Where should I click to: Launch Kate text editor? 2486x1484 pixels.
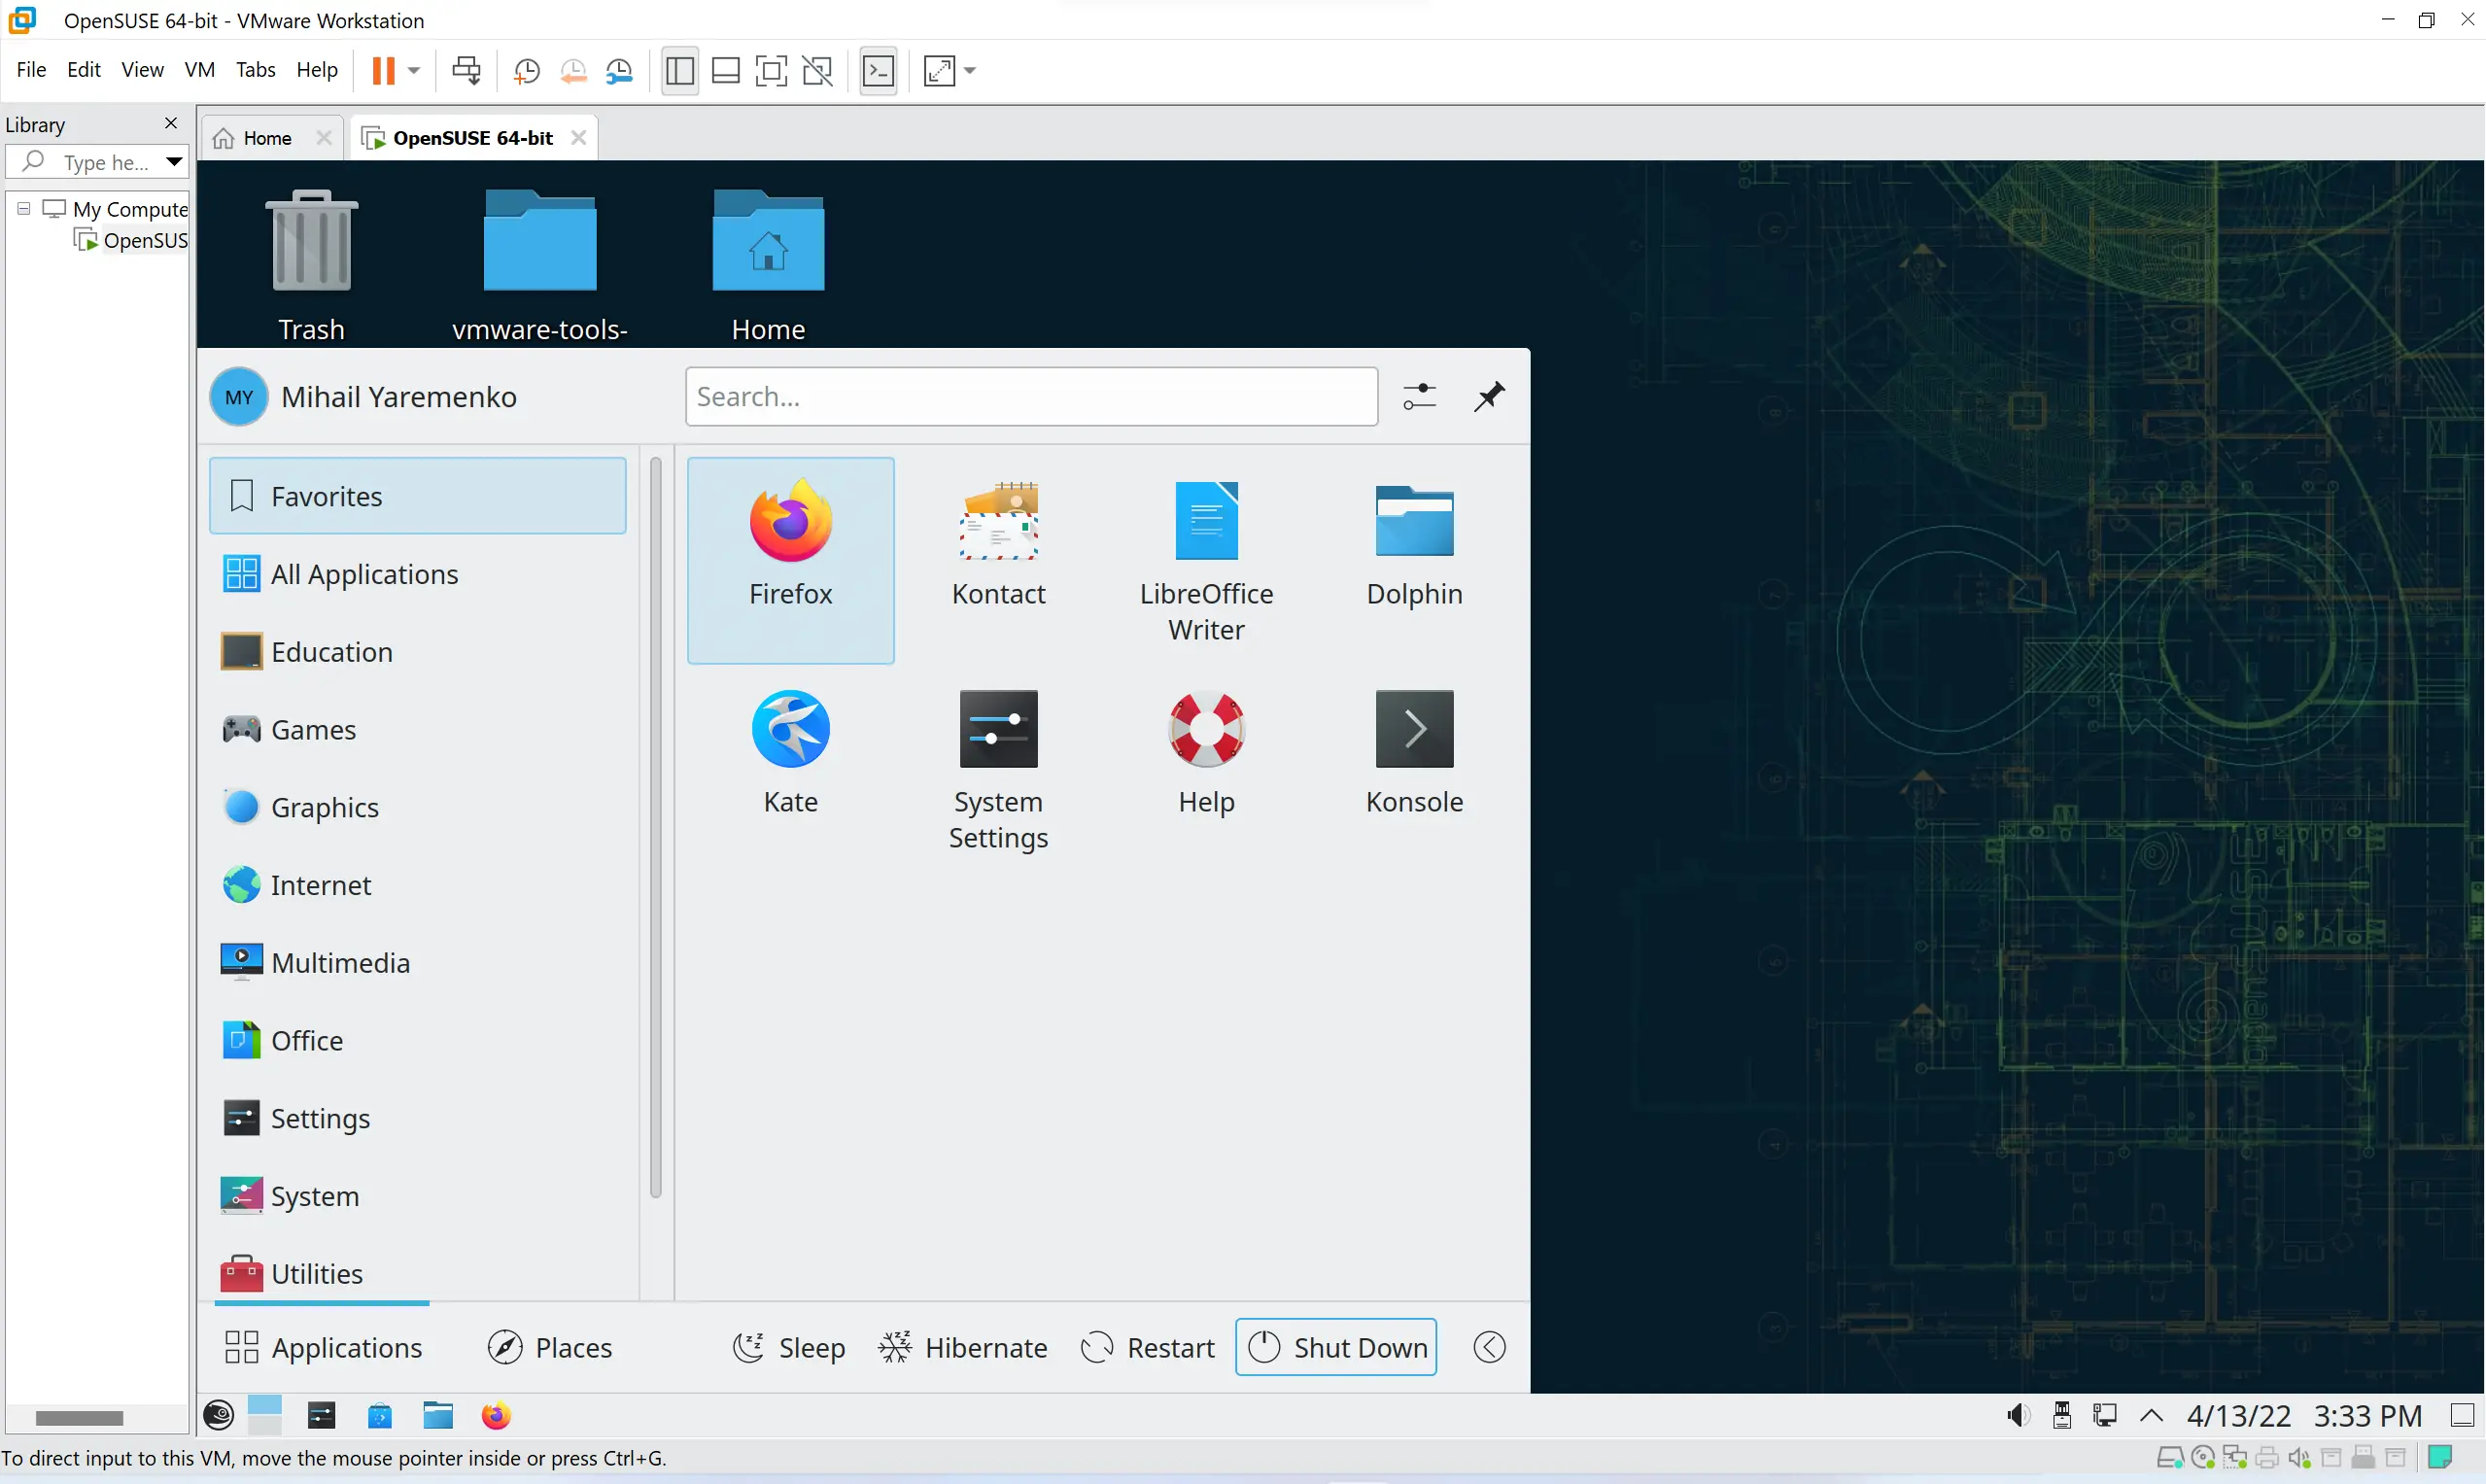pyautogui.click(x=790, y=752)
